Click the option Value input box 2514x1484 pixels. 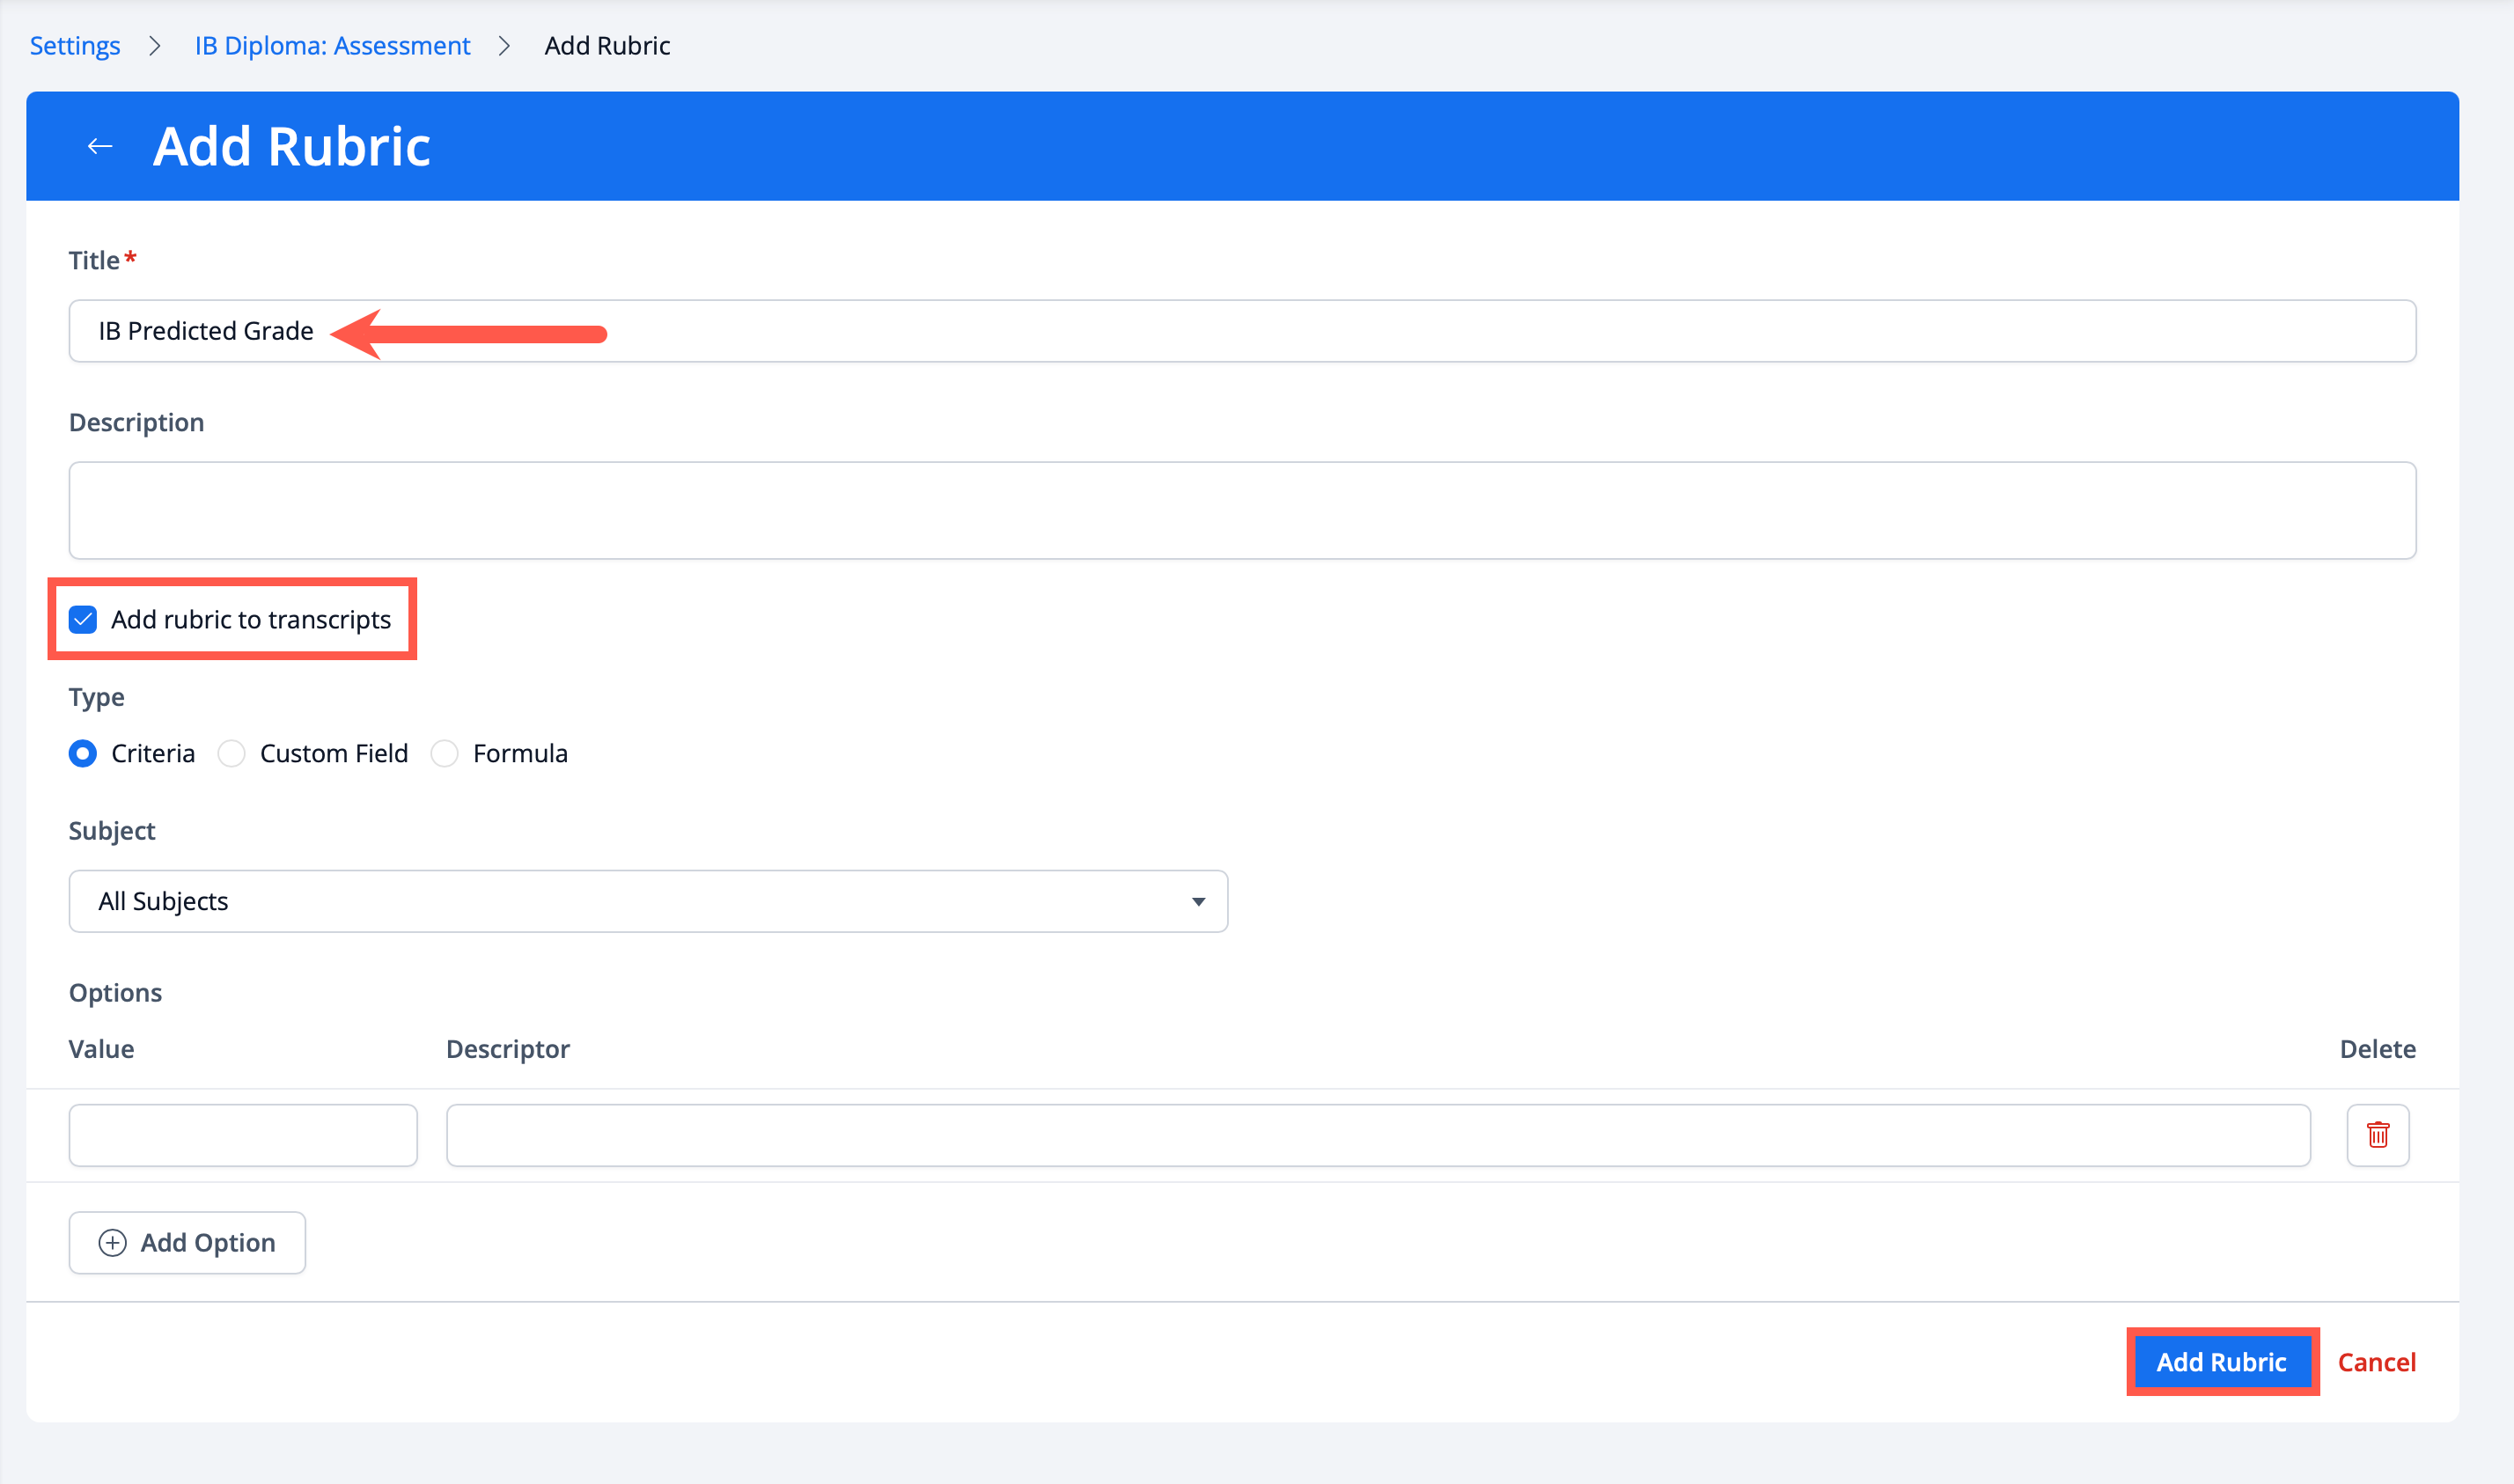(243, 1135)
